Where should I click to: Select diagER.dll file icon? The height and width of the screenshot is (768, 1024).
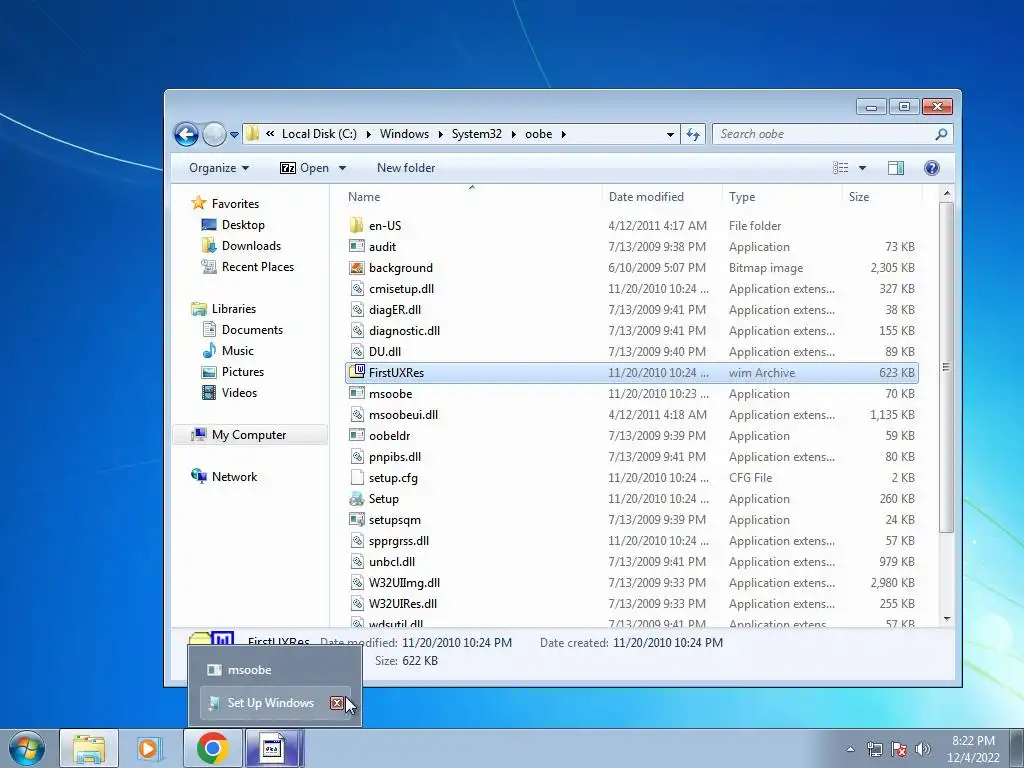point(357,310)
